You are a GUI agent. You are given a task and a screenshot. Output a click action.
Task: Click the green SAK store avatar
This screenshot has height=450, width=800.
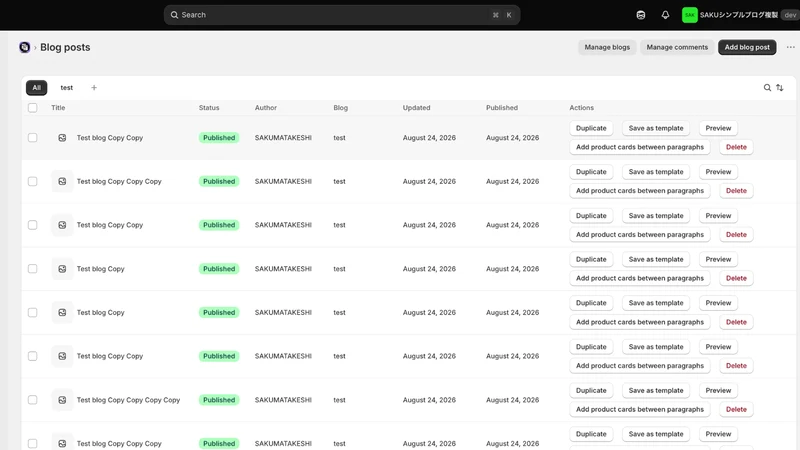click(x=690, y=15)
